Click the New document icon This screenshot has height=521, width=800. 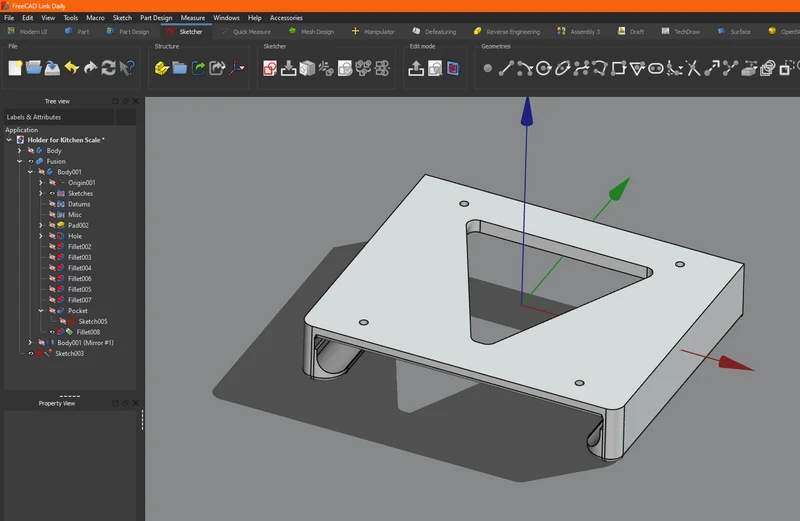coord(15,68)
